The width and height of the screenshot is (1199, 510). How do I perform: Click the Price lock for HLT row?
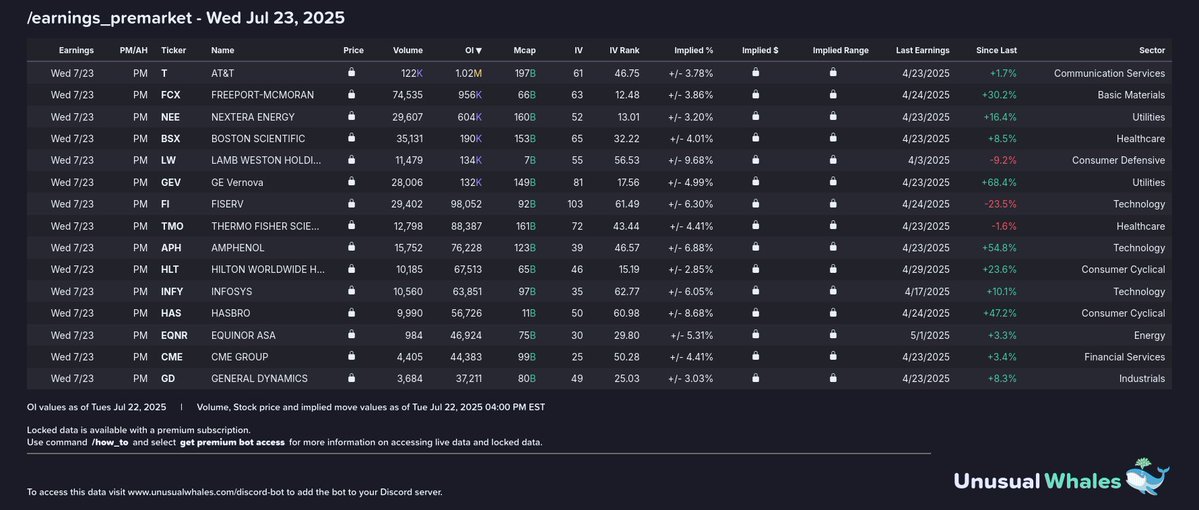[x=351, y=269]
